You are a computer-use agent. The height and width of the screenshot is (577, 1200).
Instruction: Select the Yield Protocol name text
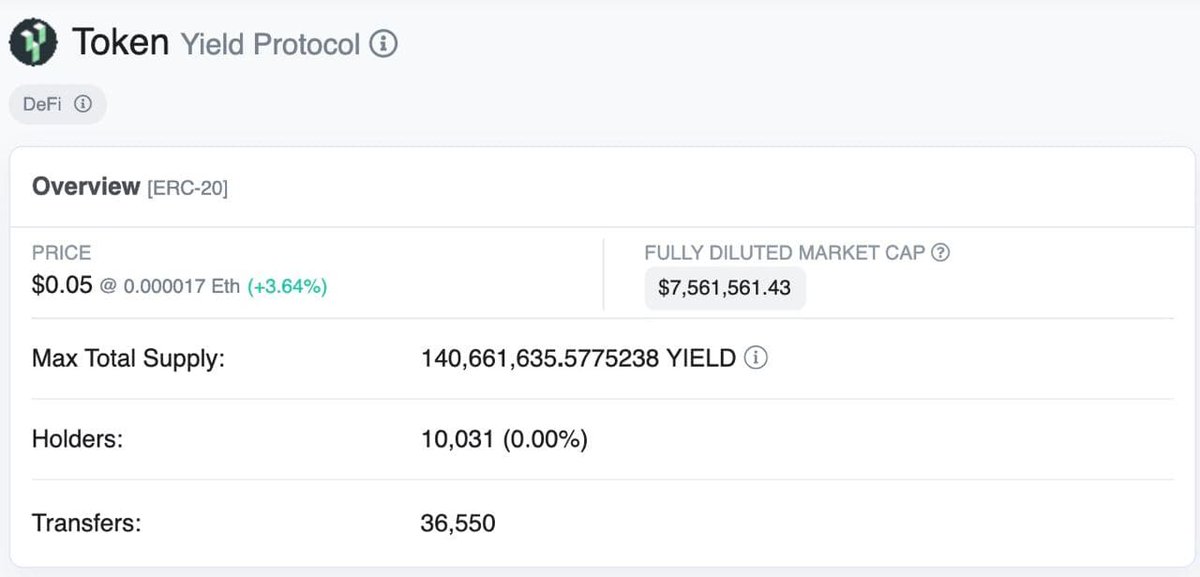coord(270,45)
